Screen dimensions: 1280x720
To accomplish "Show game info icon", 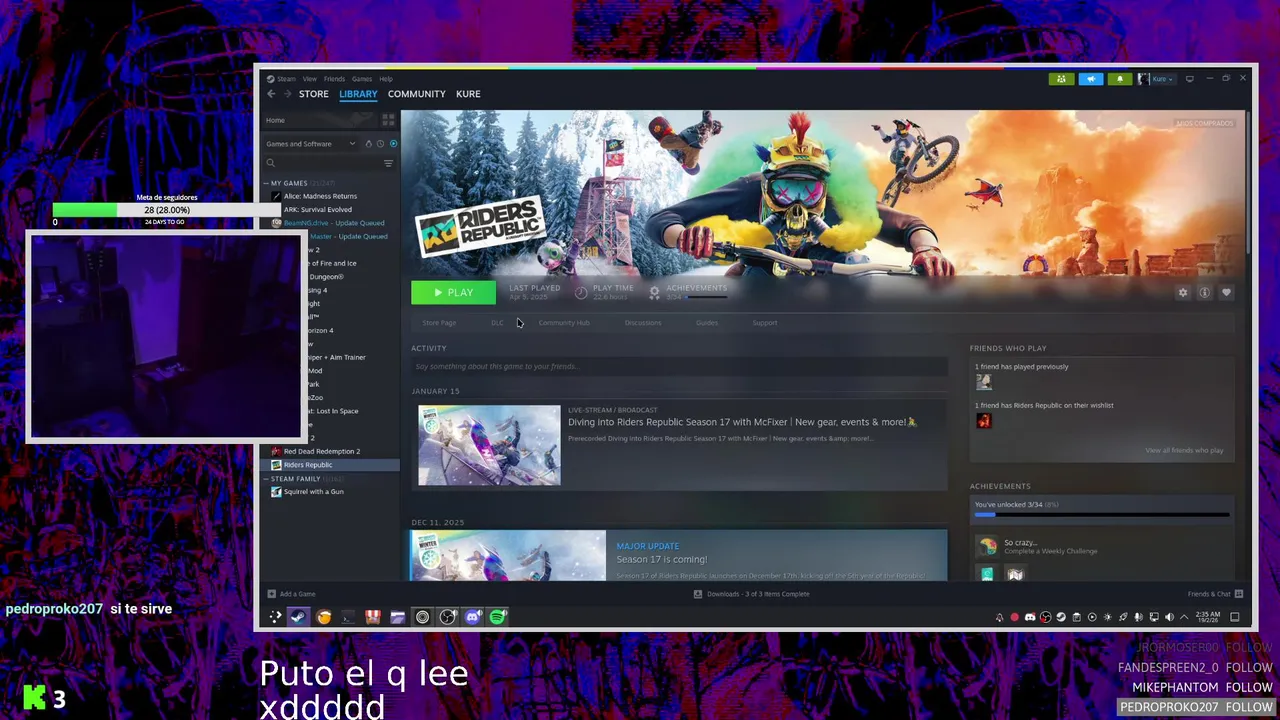I will 1205,293.
